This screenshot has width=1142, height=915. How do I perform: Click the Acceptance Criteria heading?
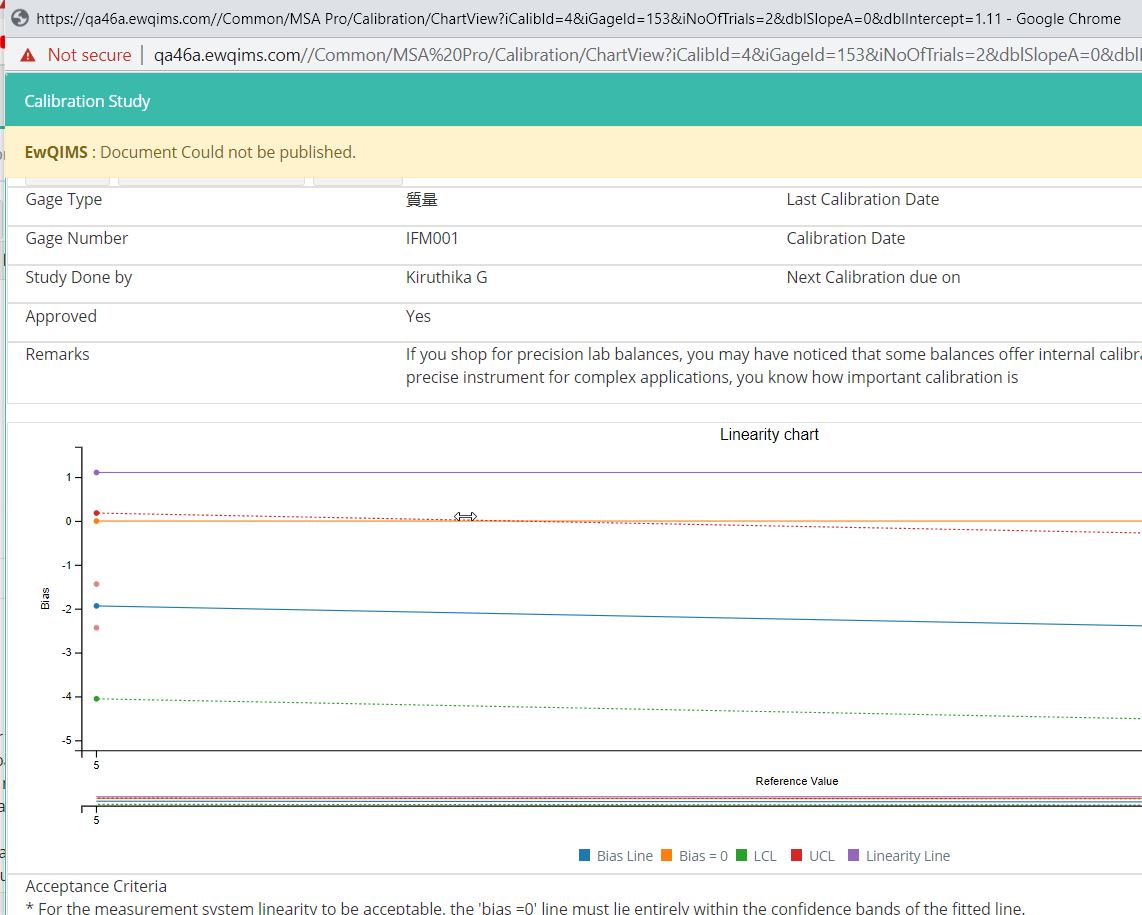coord(96,886)
